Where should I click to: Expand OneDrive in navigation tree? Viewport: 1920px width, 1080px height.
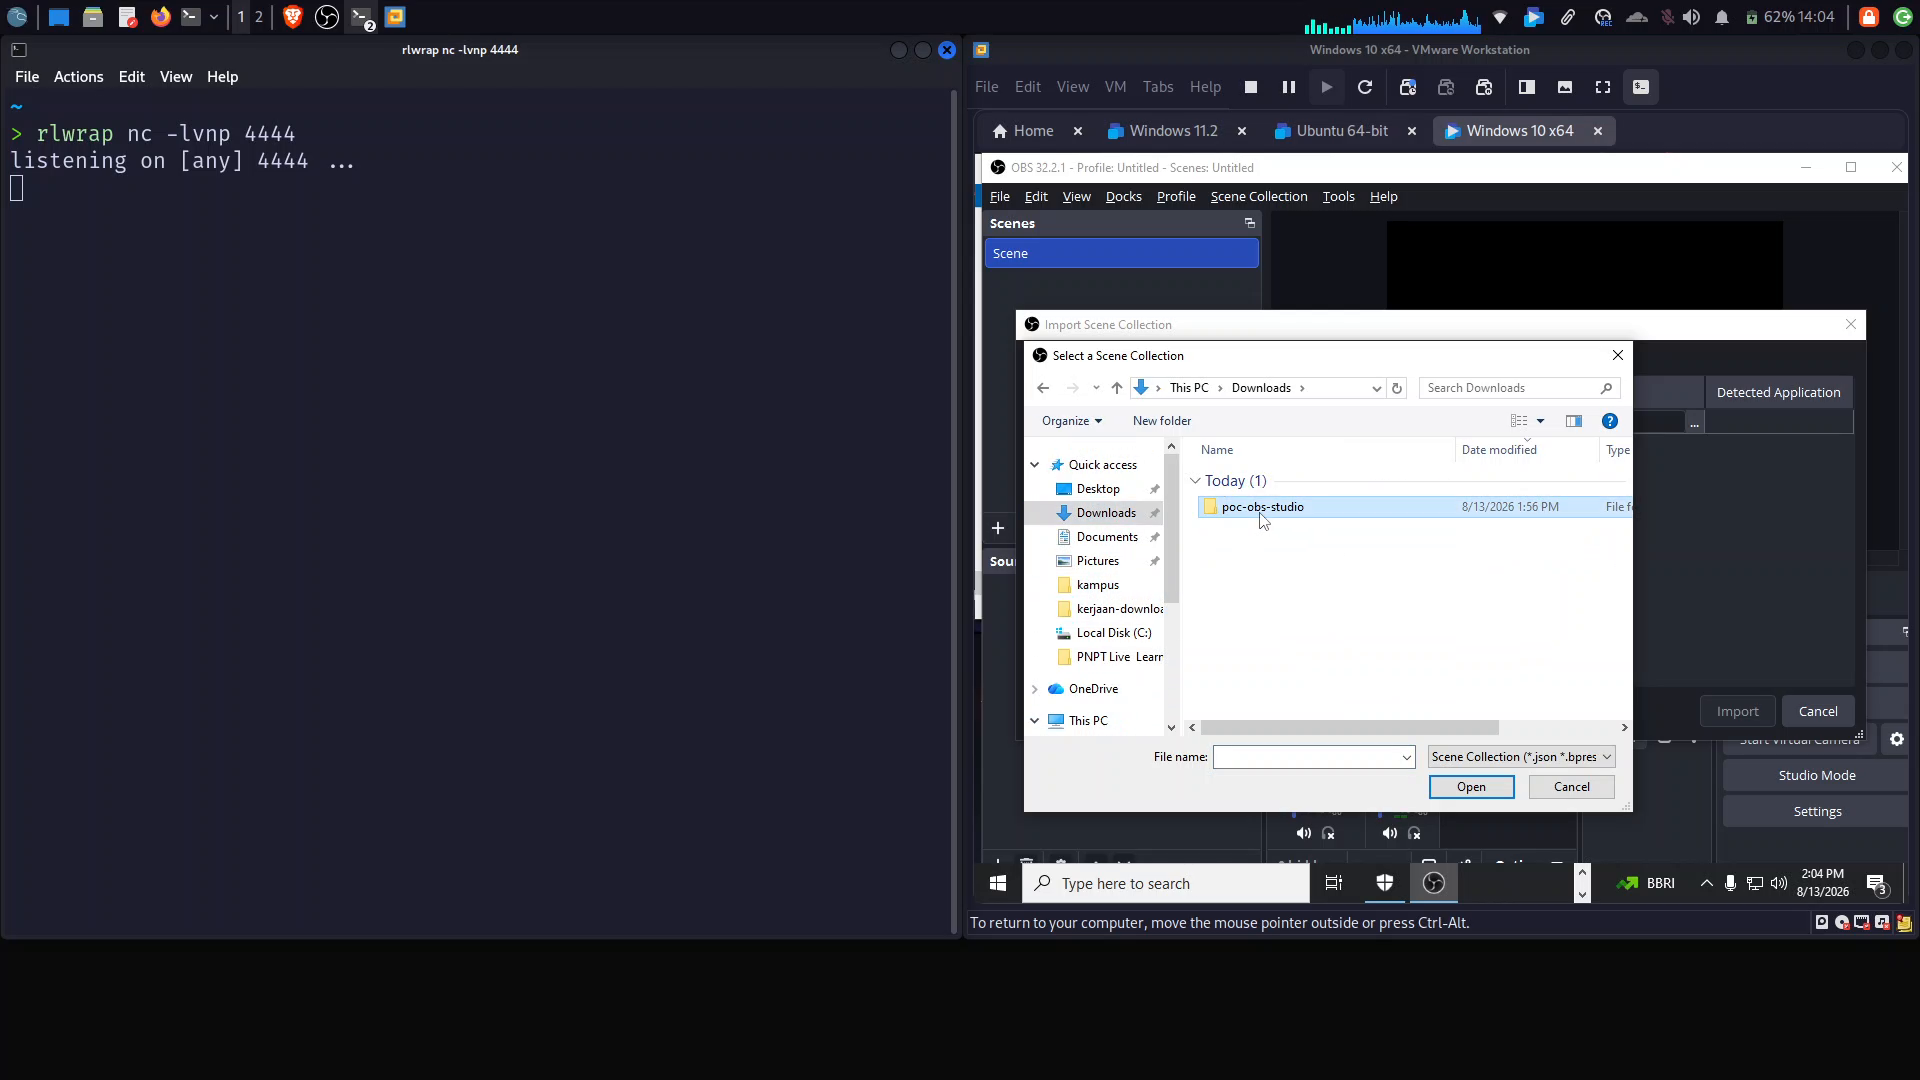[1035, 689]
